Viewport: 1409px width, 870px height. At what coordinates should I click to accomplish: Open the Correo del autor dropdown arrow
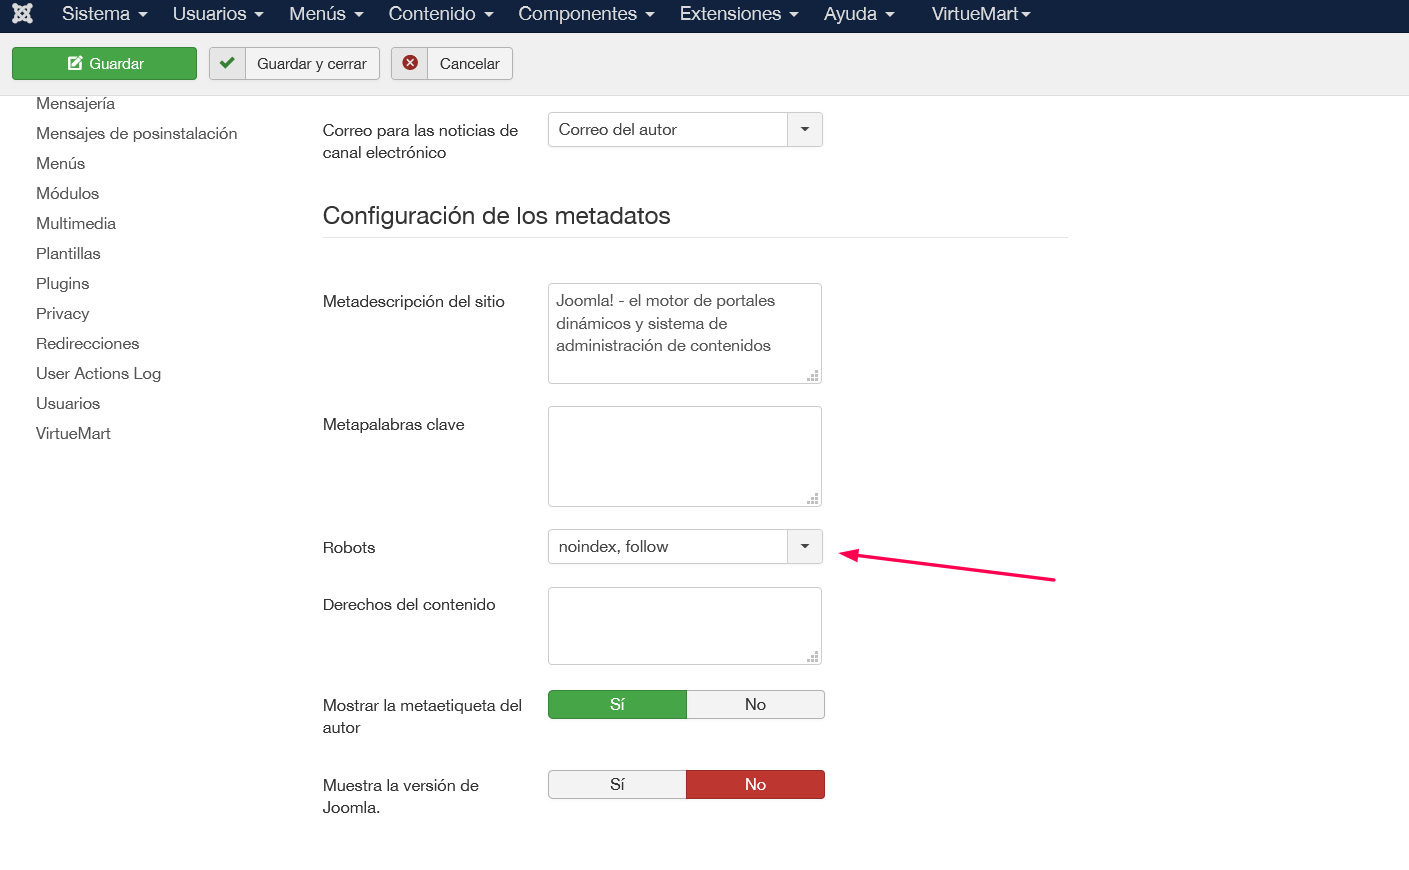pyautogui.click(x=805, y=129)
